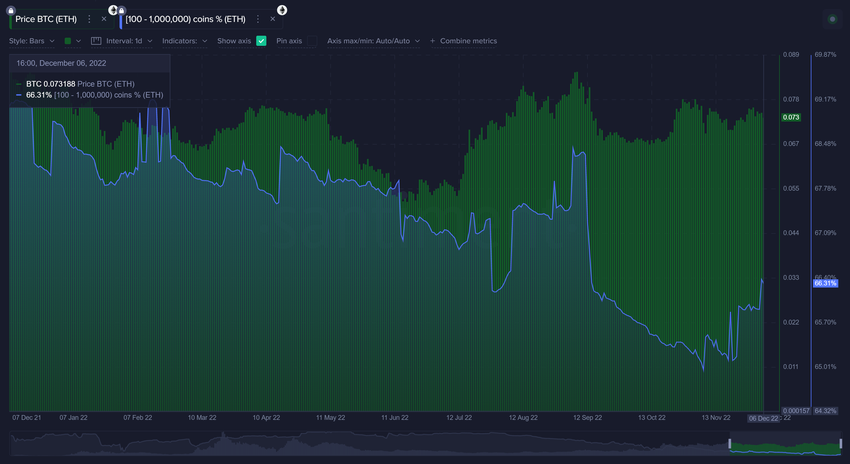This screenshot has height=464, width=850.
Task: Expand the Style: Bars dropdown
Action: pyautogui.click(x=33, y=41)
